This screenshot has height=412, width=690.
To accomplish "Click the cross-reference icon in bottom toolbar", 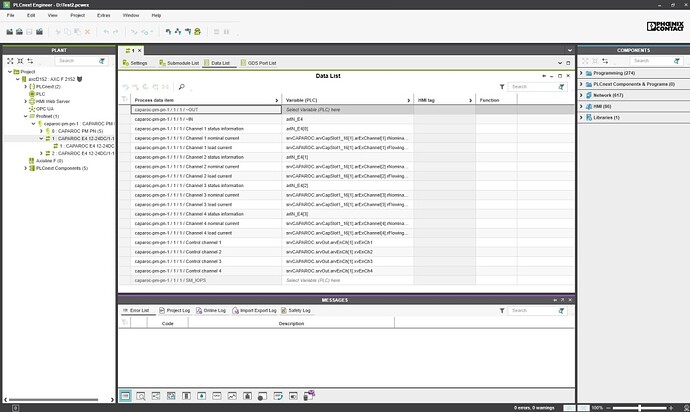I will click(x=156, y=396).
